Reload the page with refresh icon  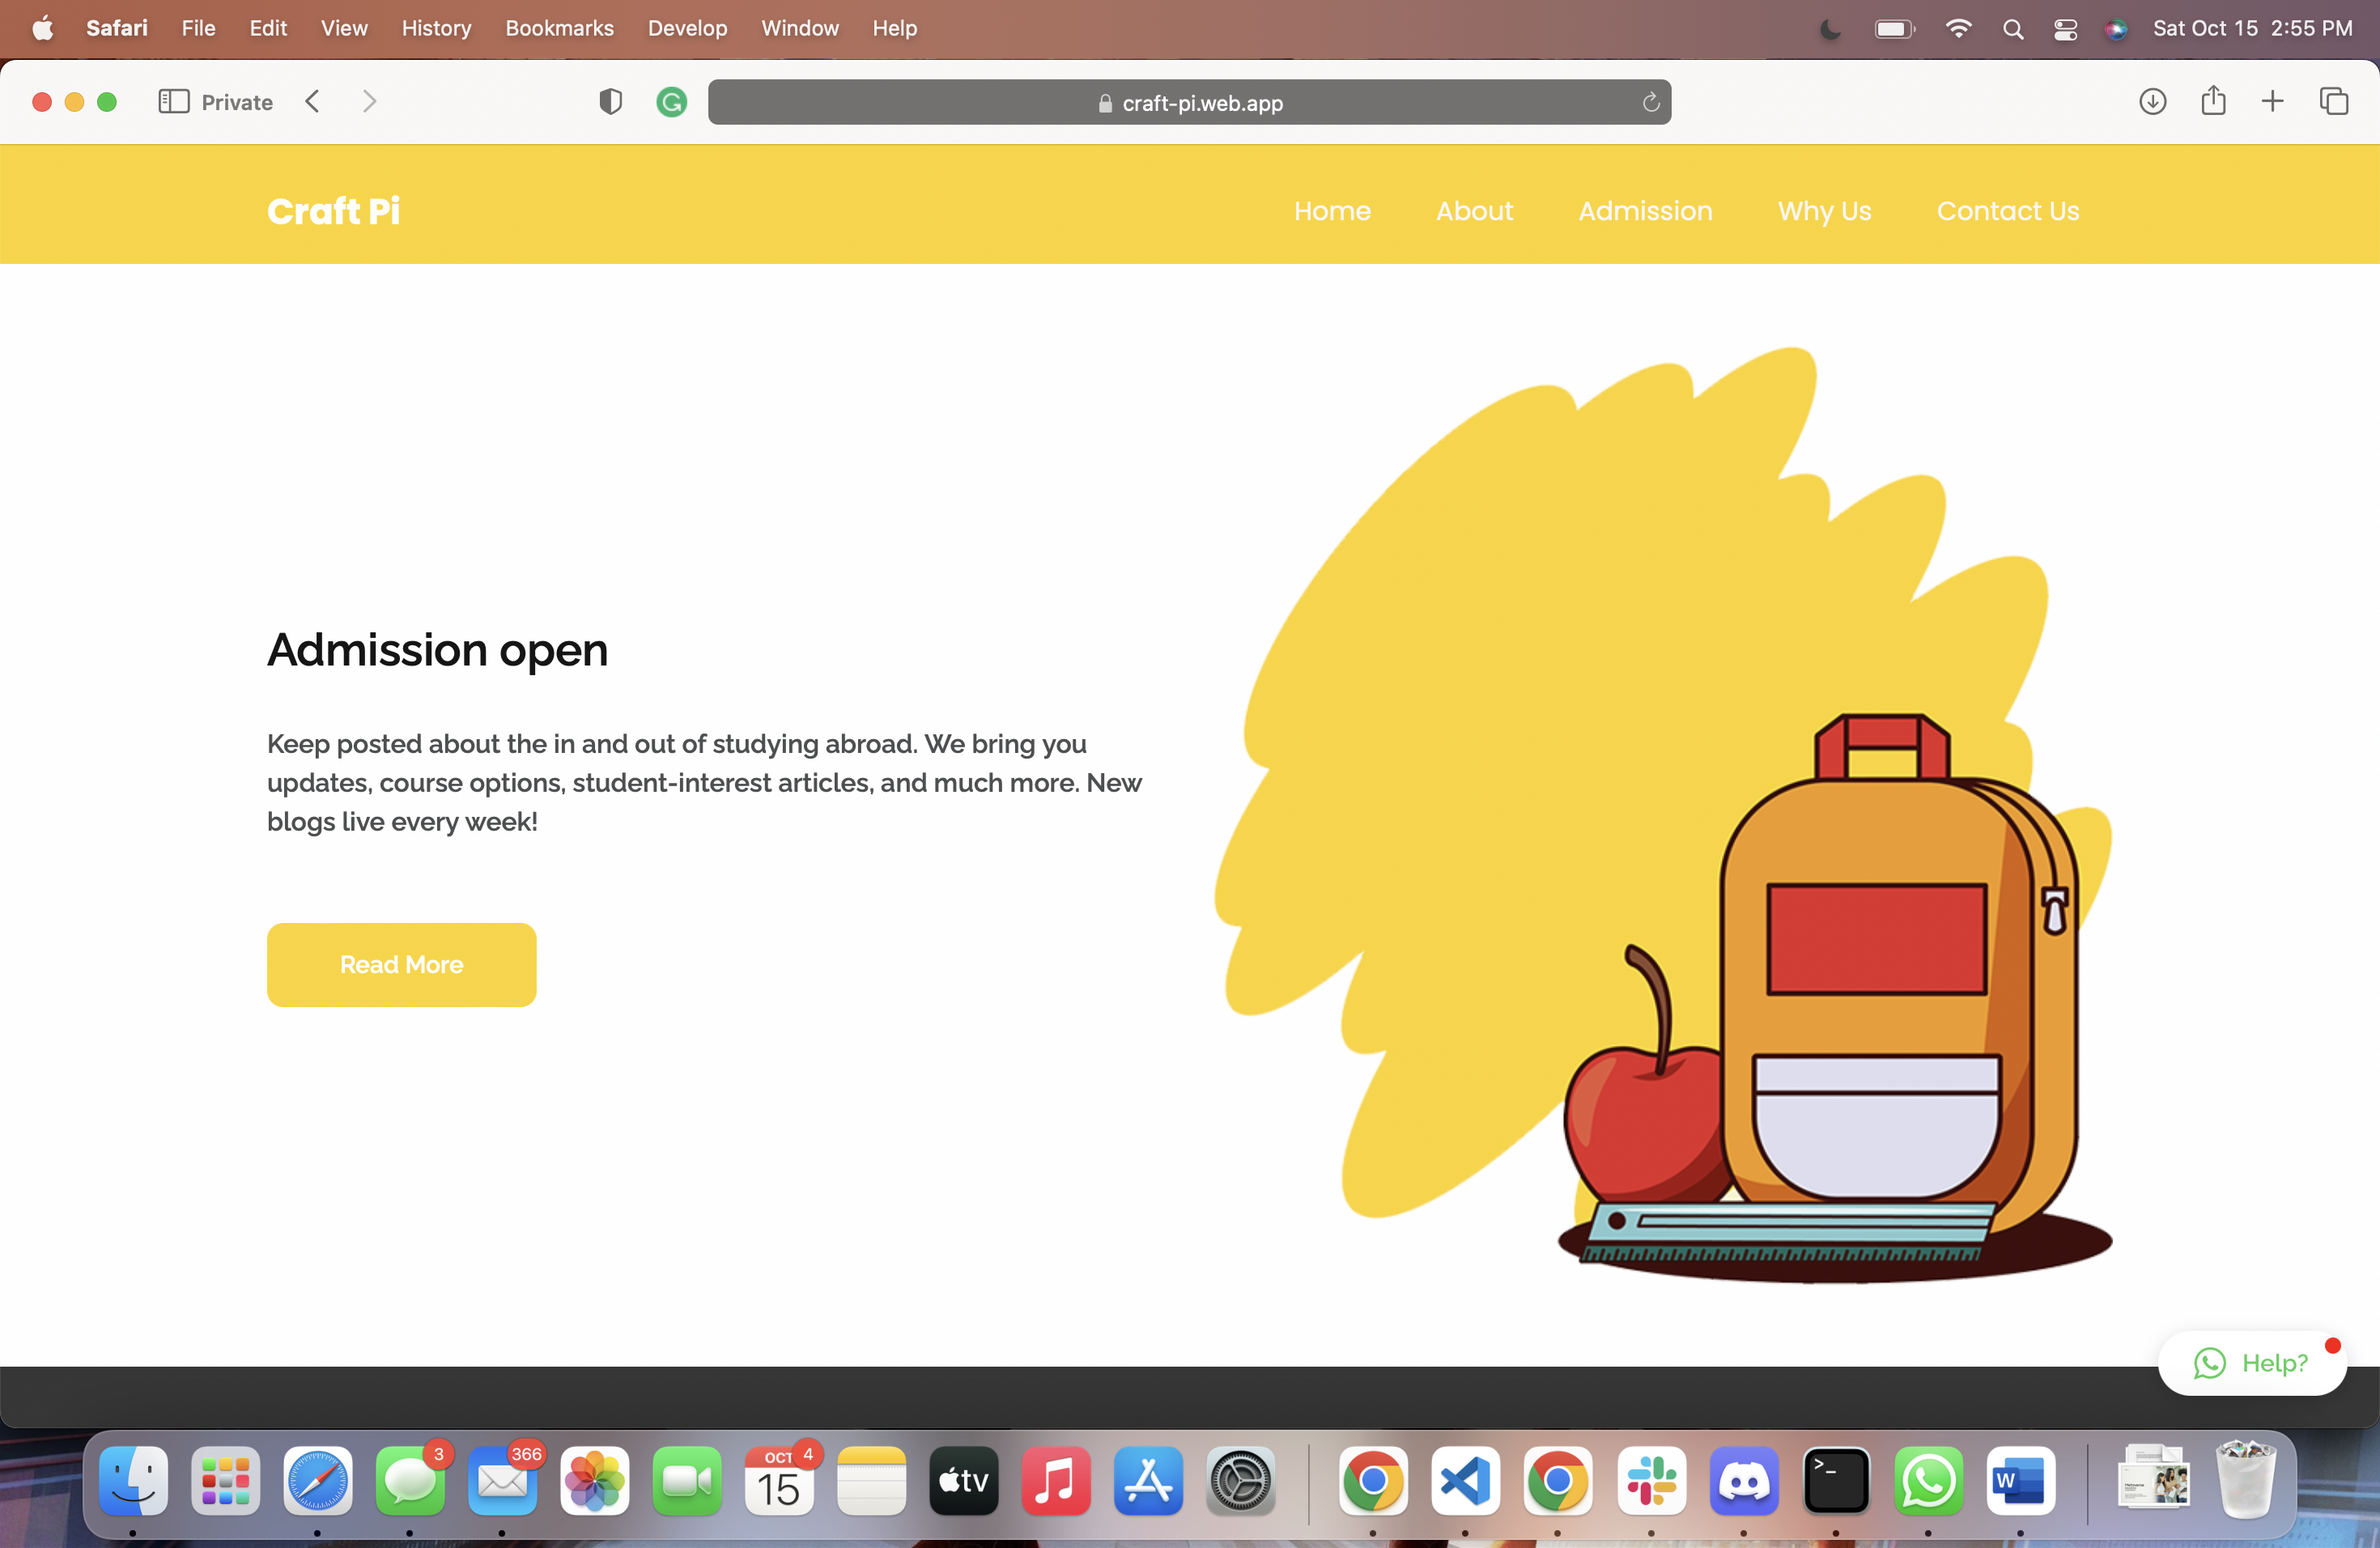pos(1650,102)
